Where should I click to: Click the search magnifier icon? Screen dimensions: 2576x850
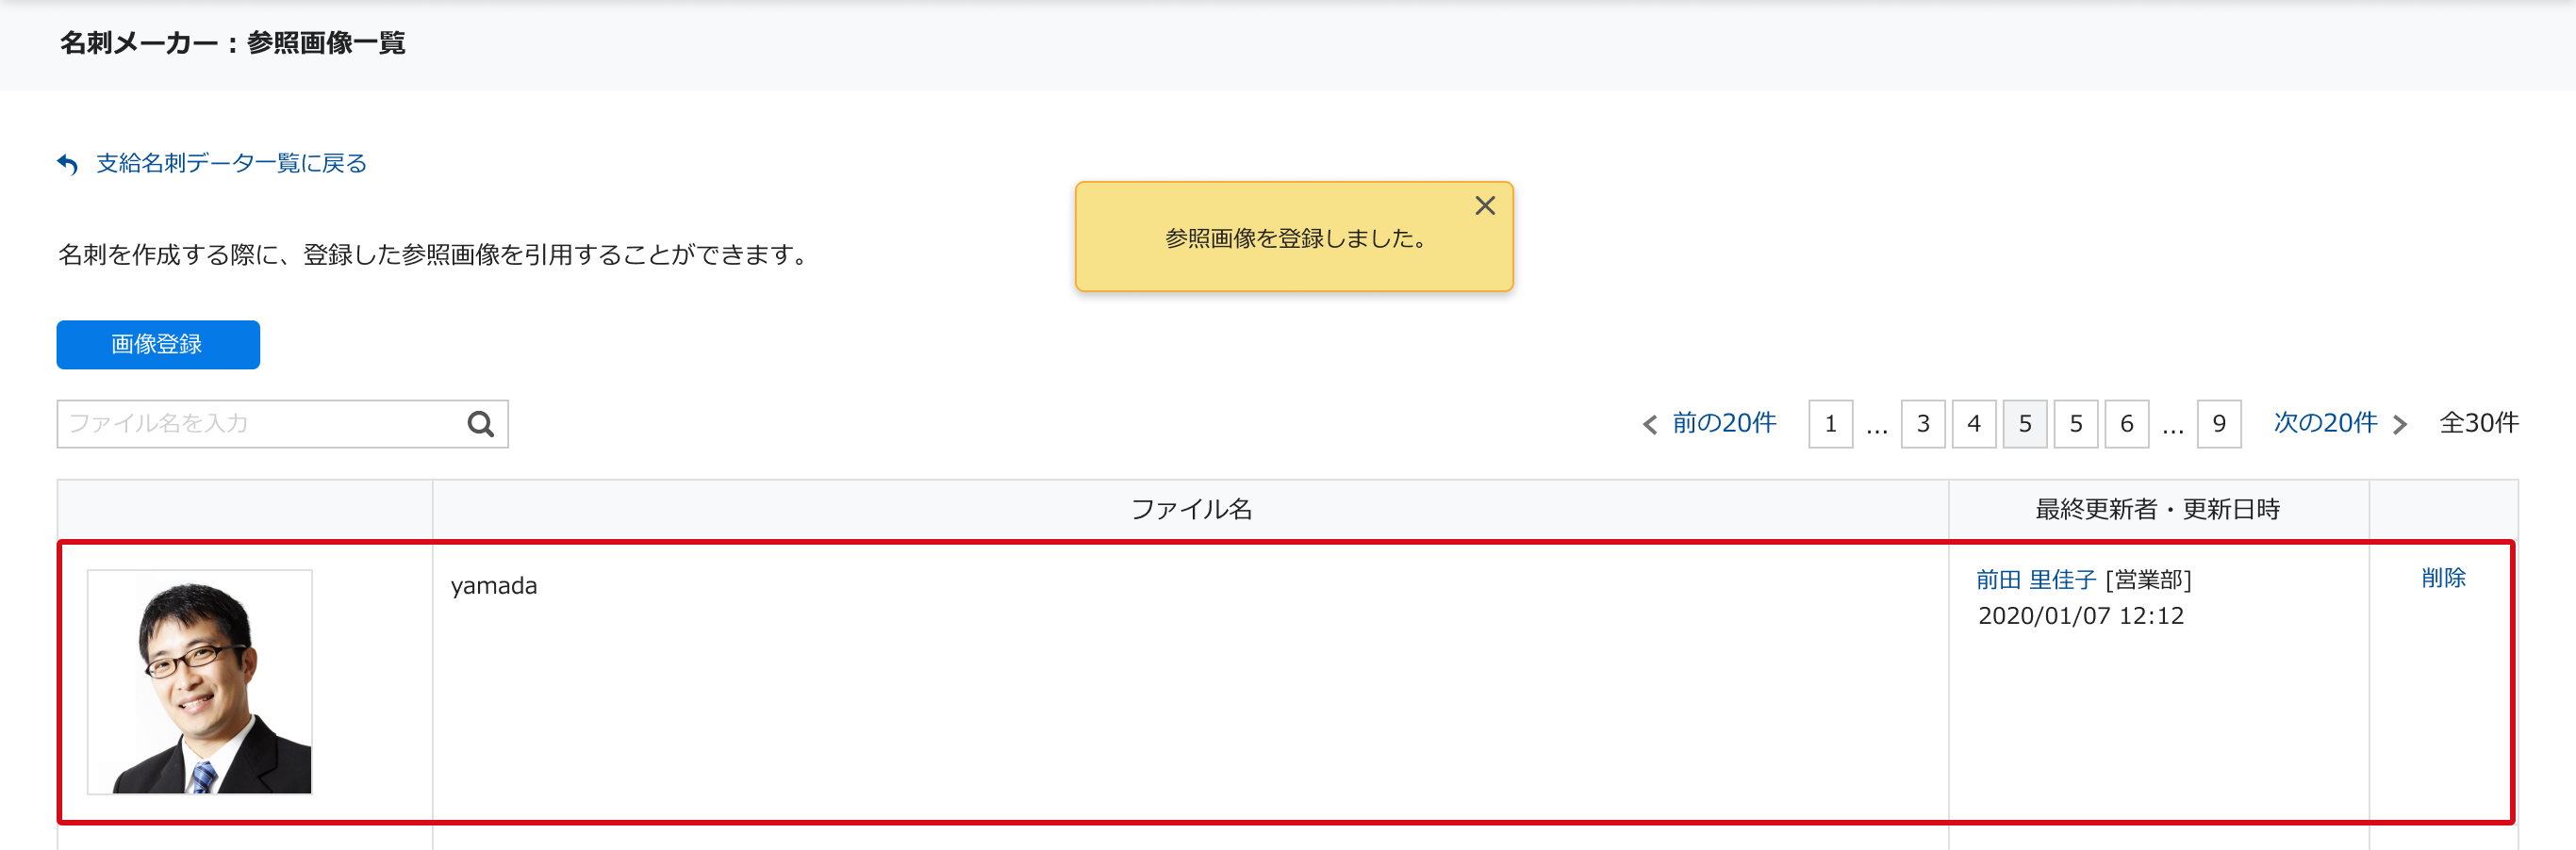tap(481, 424)
